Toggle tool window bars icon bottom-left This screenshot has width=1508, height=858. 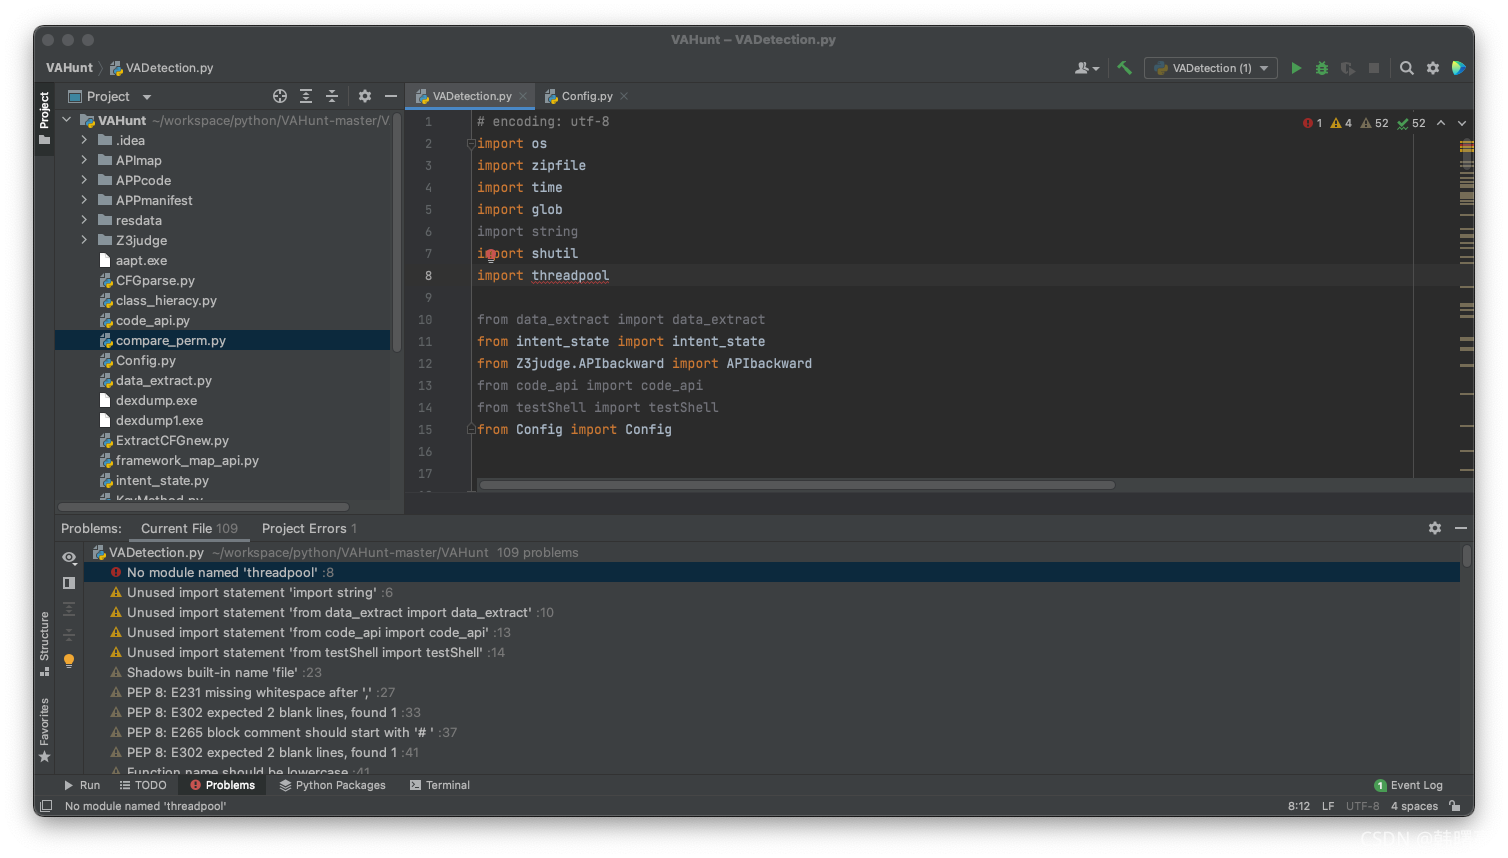click(x=46, y=806)
